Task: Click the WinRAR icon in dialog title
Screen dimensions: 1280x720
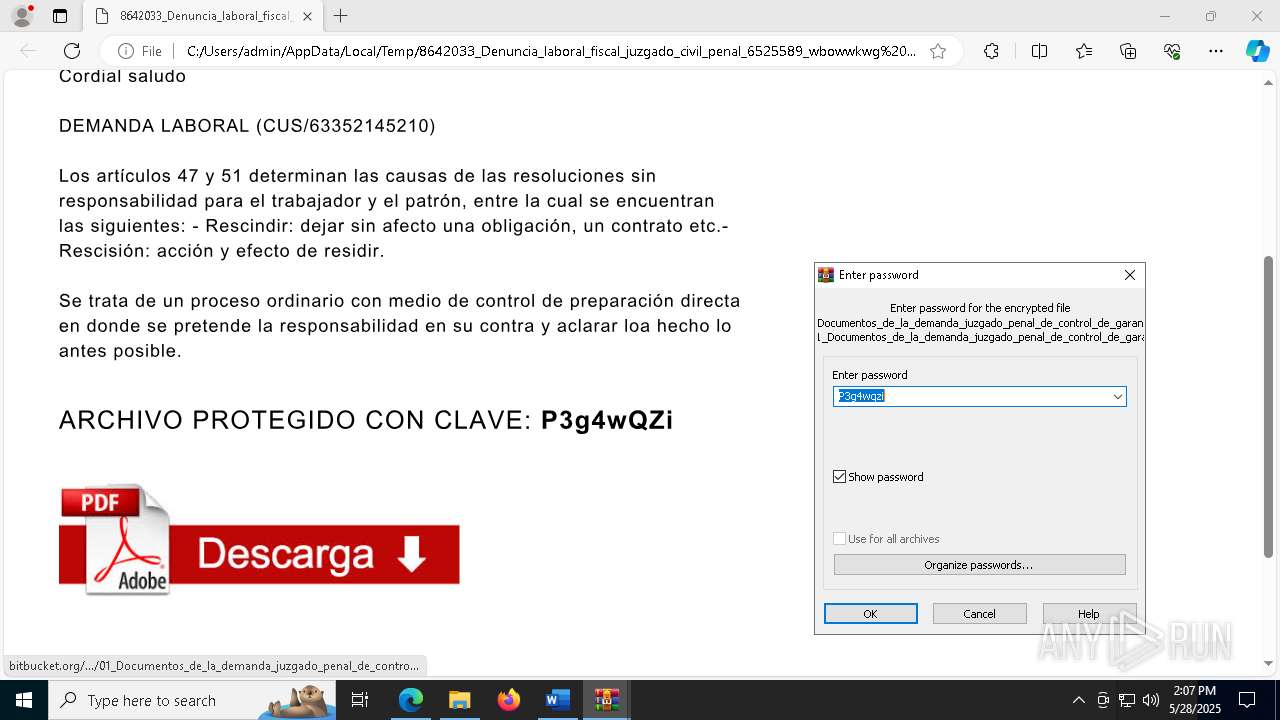Action: pyautogui.click(x=826, y=275)
